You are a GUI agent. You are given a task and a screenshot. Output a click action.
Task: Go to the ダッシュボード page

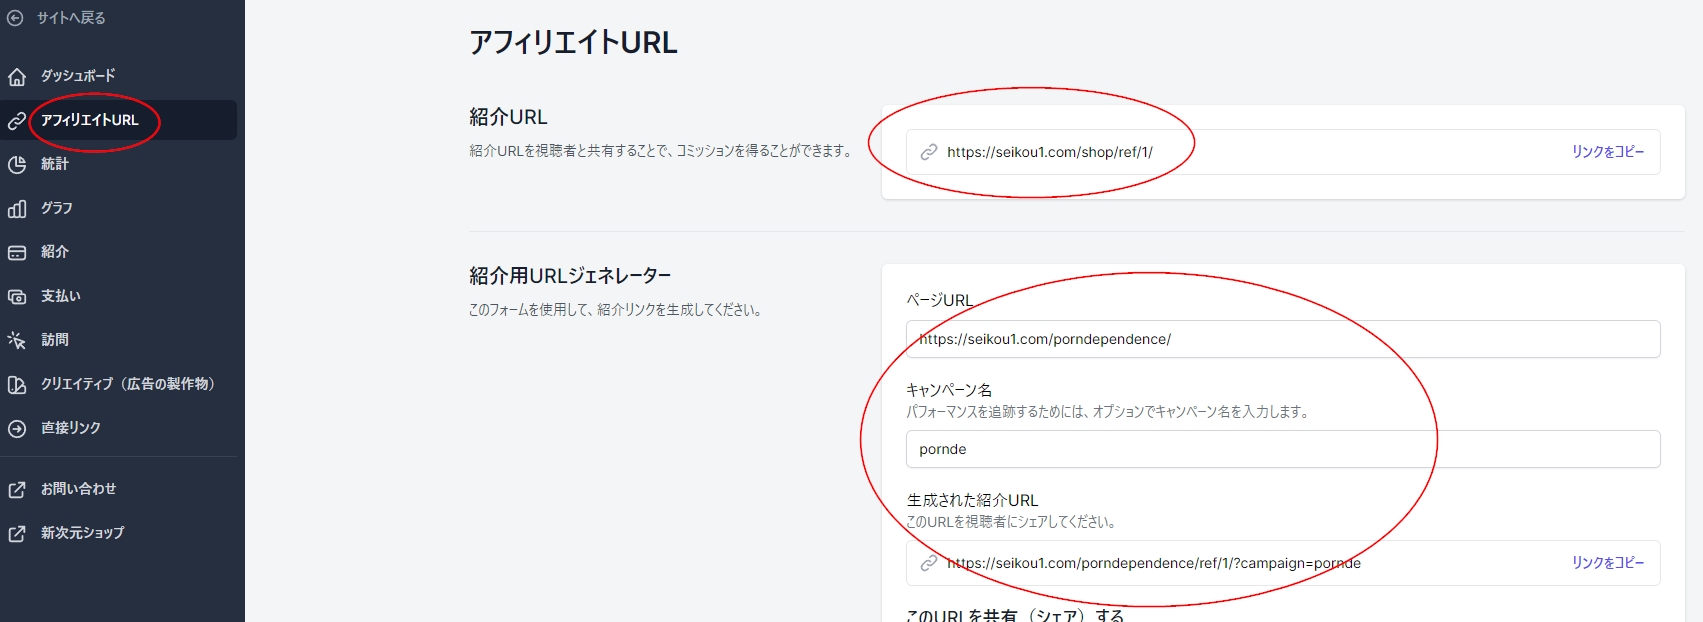[x=78, y=76]
